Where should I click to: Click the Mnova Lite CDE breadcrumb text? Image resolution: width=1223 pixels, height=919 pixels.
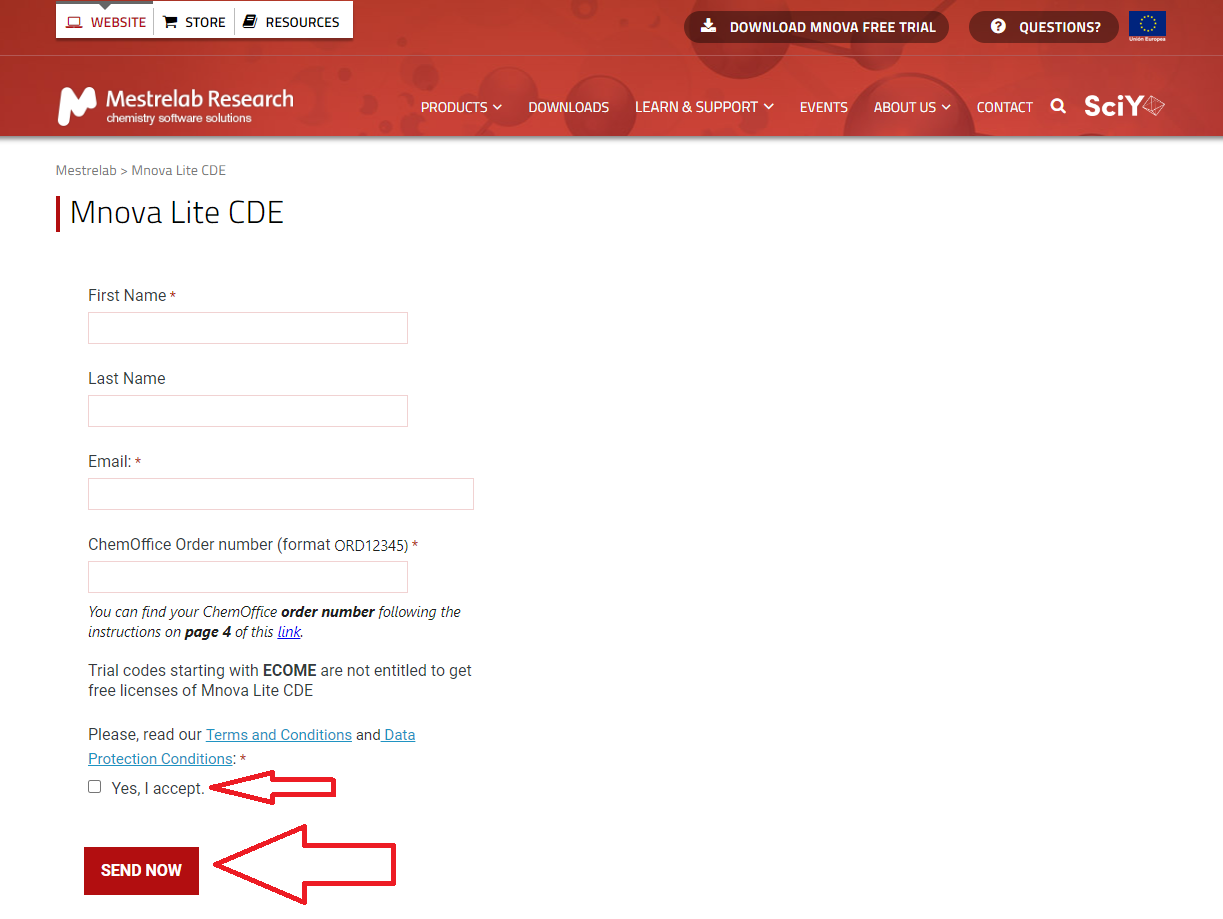(x=179, y=170)
